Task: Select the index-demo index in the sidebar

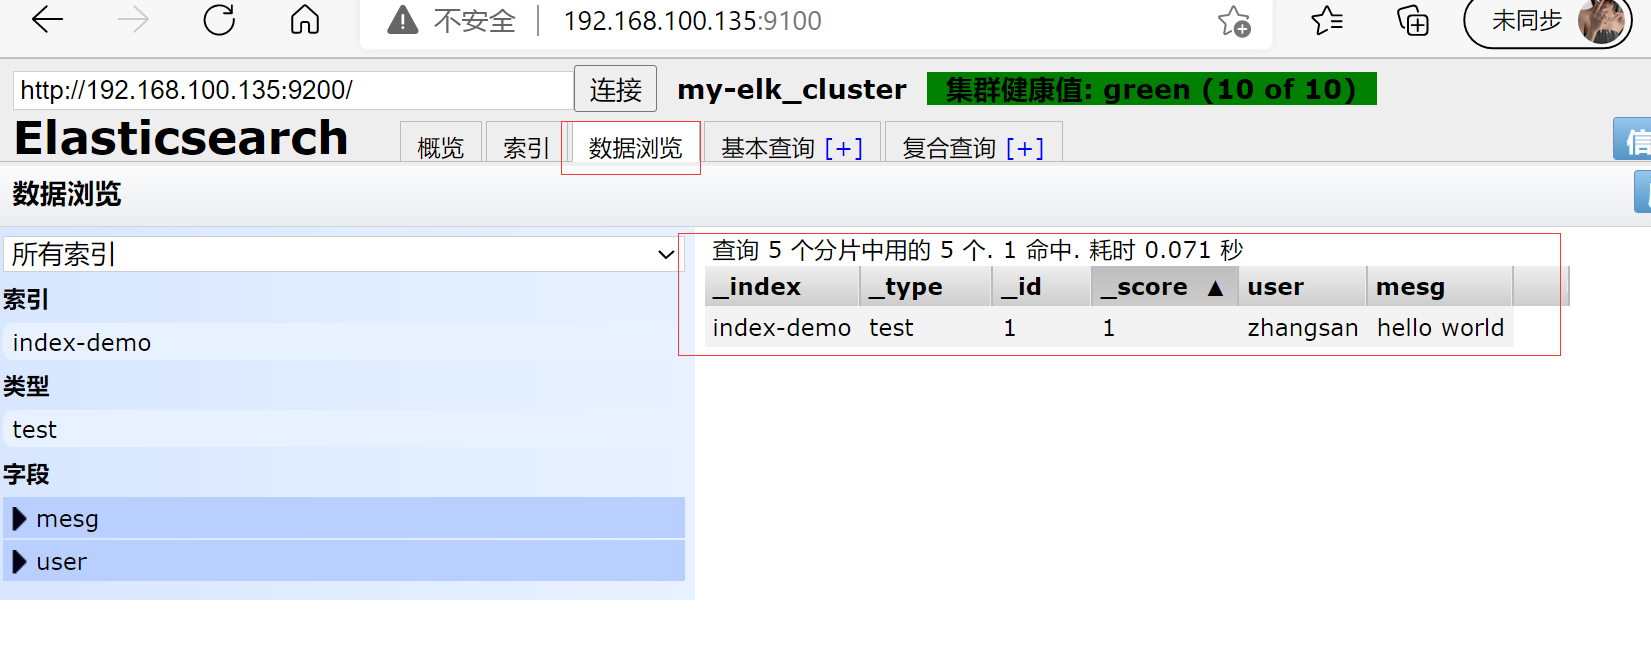Action: [344, 342]
